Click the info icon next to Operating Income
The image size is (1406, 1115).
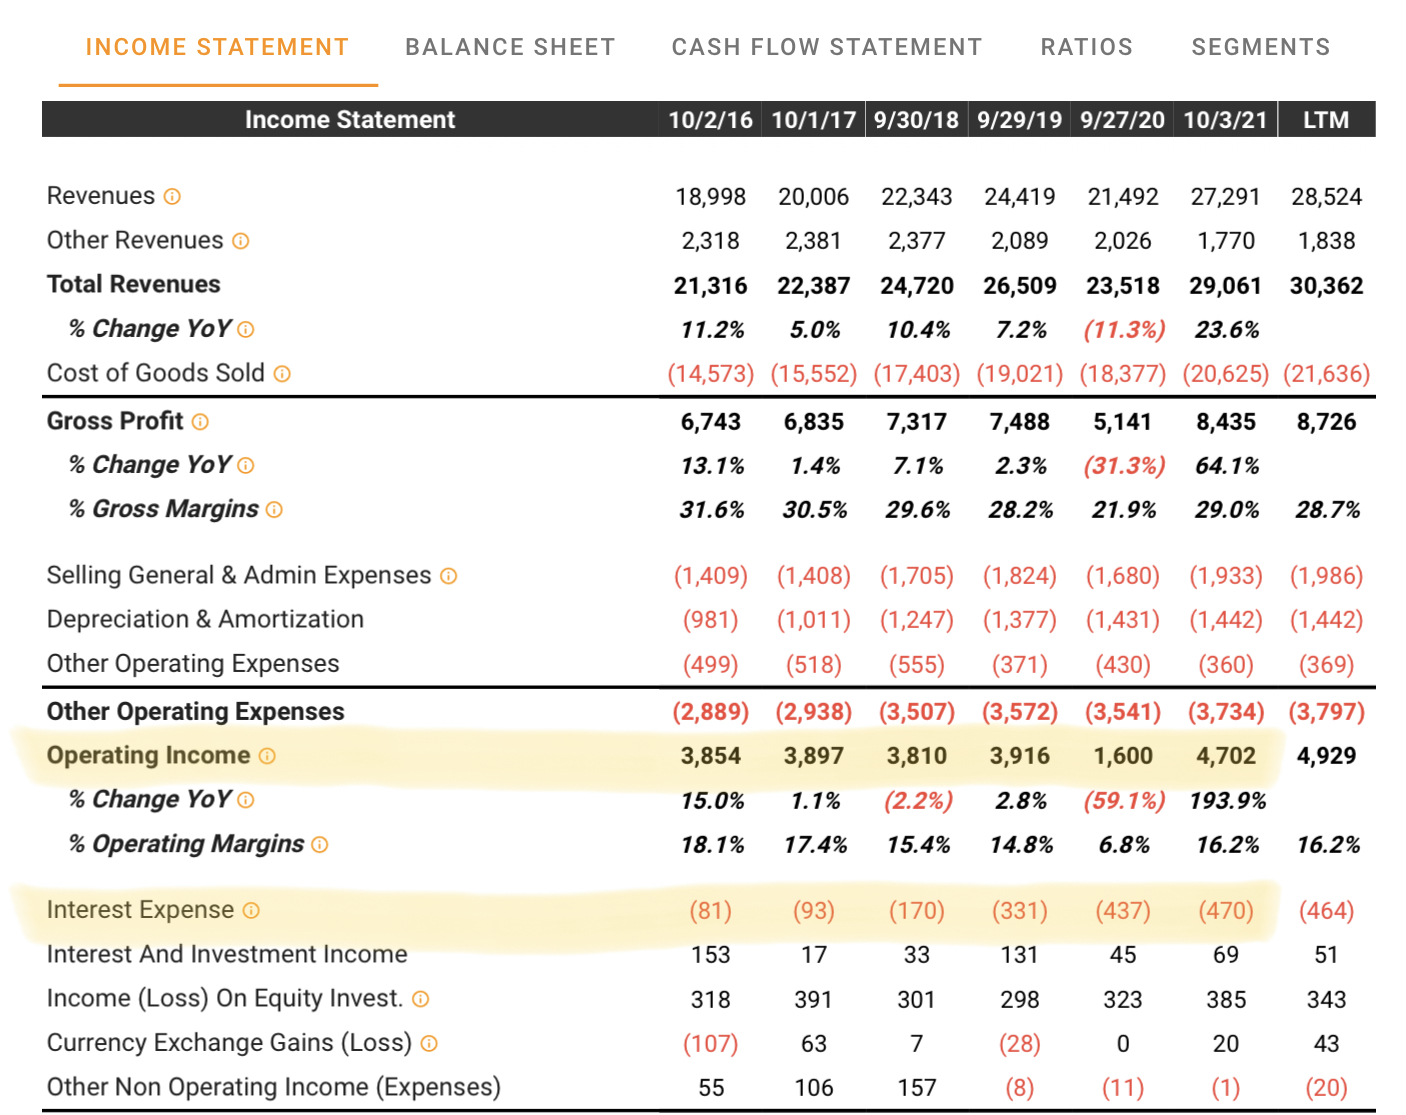(x=267, y=756)
